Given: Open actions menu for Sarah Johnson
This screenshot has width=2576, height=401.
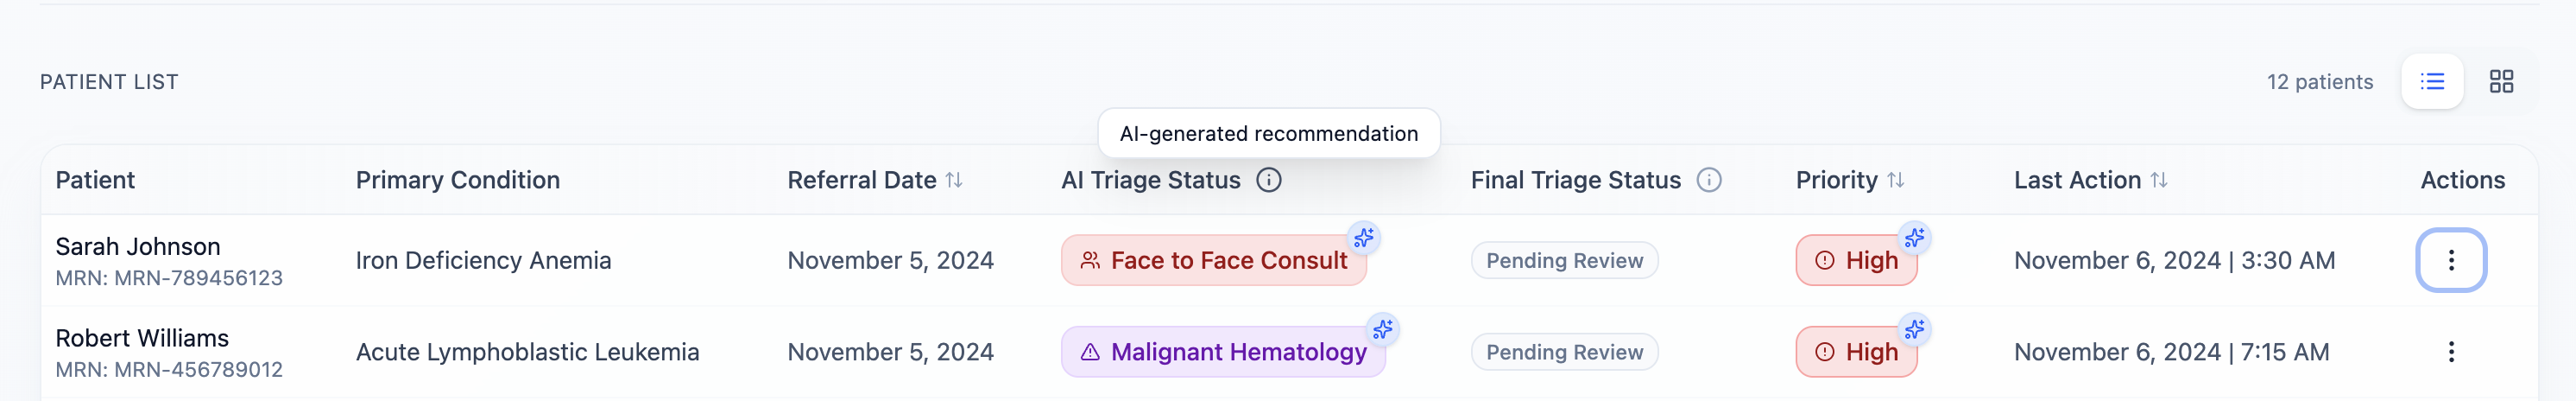Looking at the screenshot, I should pos(2451,260).
